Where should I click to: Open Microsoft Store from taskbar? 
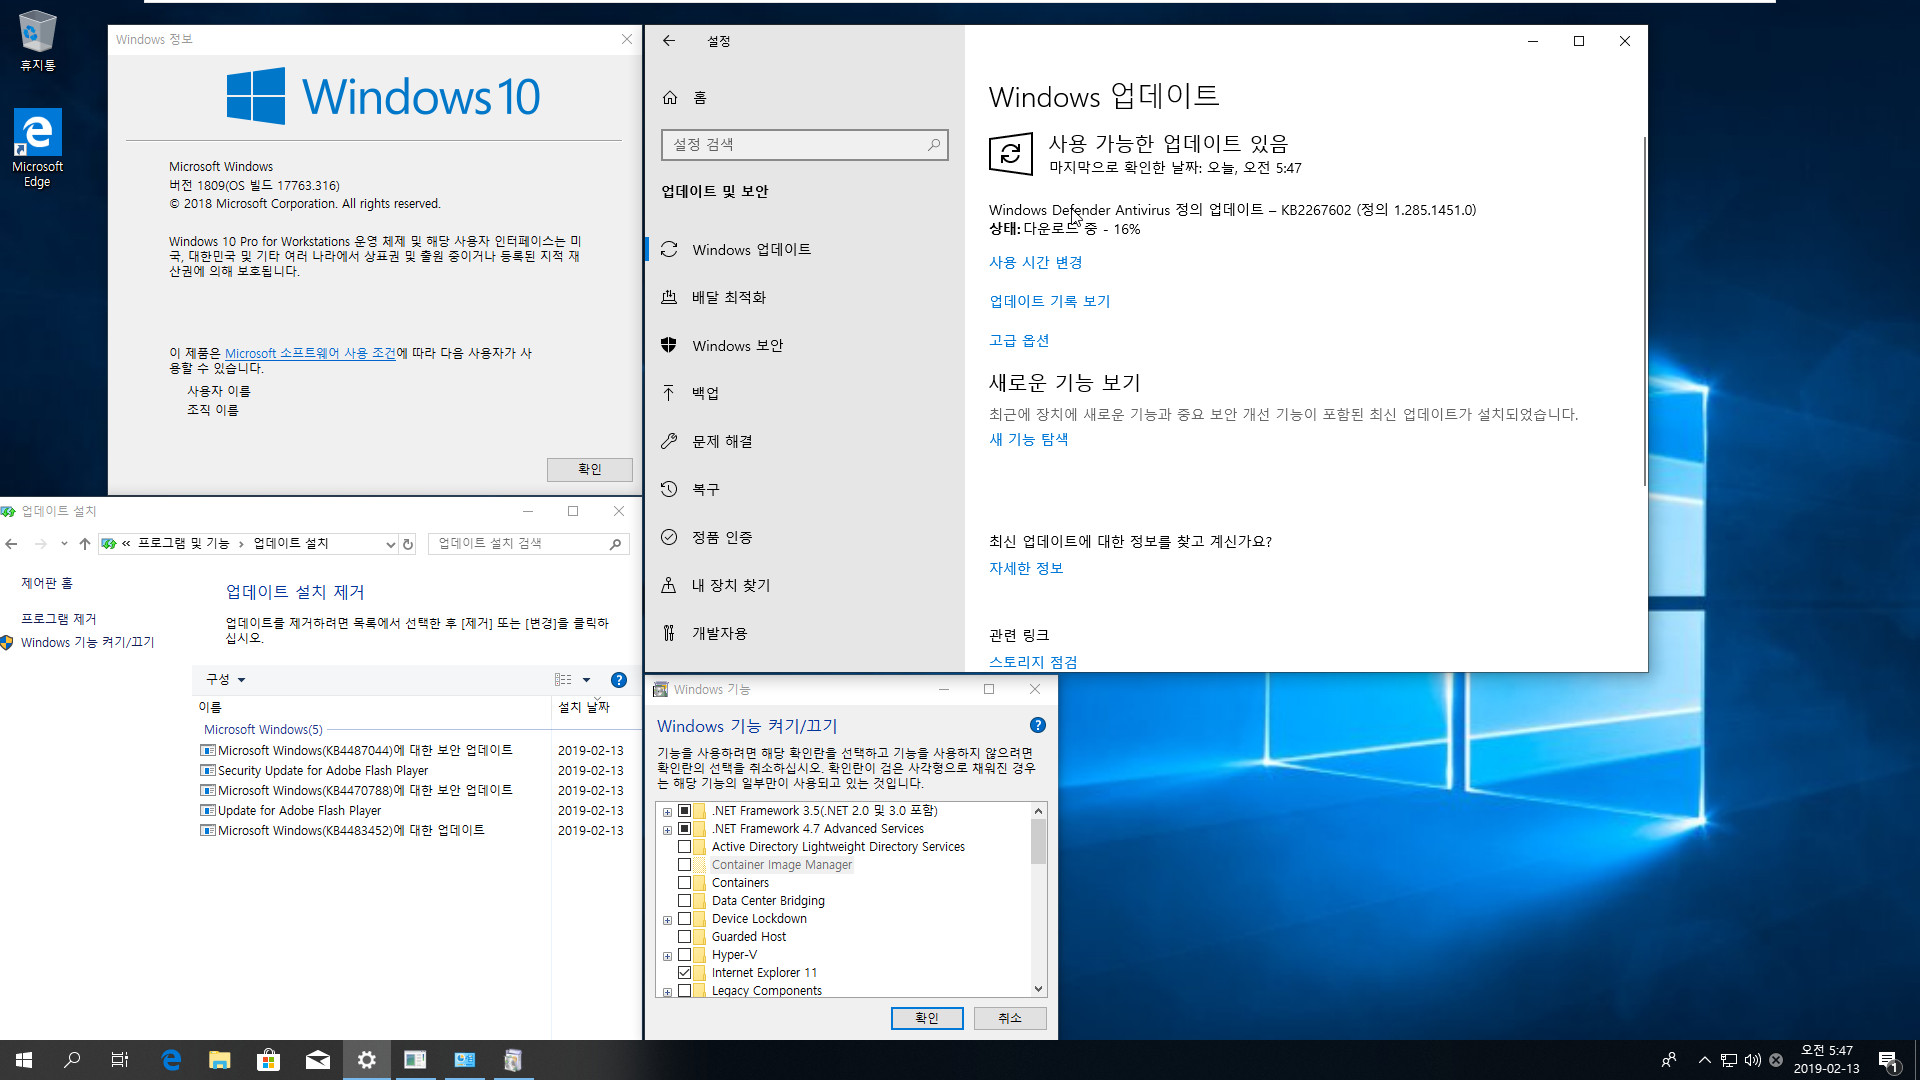pos(268,1060)
